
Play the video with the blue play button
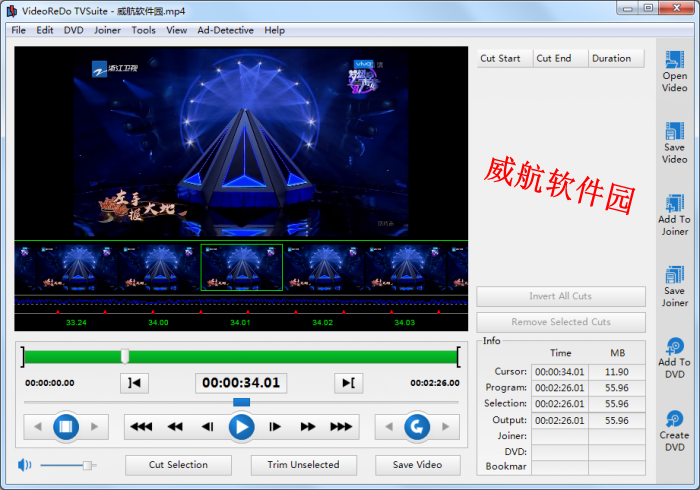tap(242, 427)
